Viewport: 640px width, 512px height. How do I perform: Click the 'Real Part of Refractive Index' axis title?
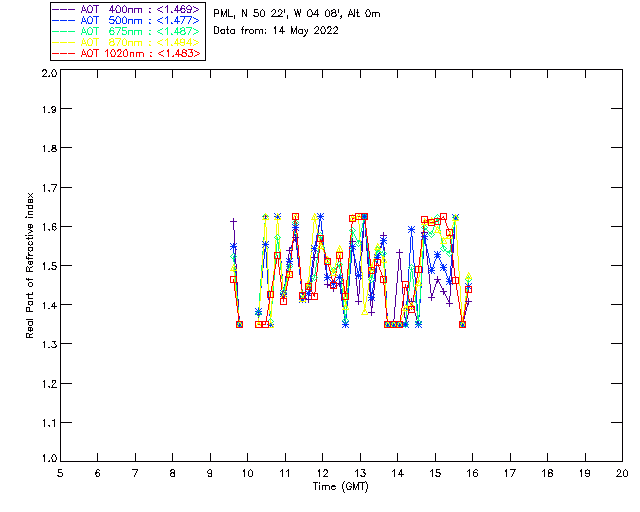point(30,265)
